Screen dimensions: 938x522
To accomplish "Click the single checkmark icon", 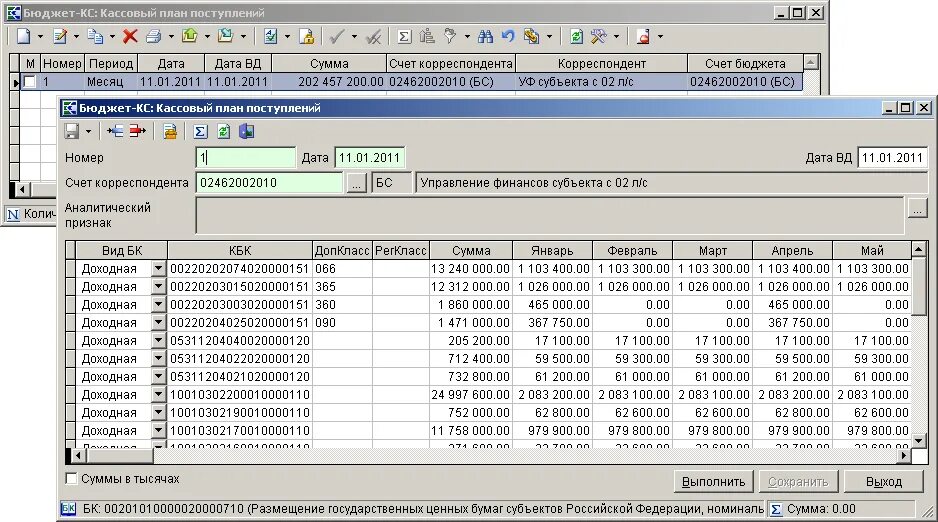I will pyautogui.click(x=337, y=36).
